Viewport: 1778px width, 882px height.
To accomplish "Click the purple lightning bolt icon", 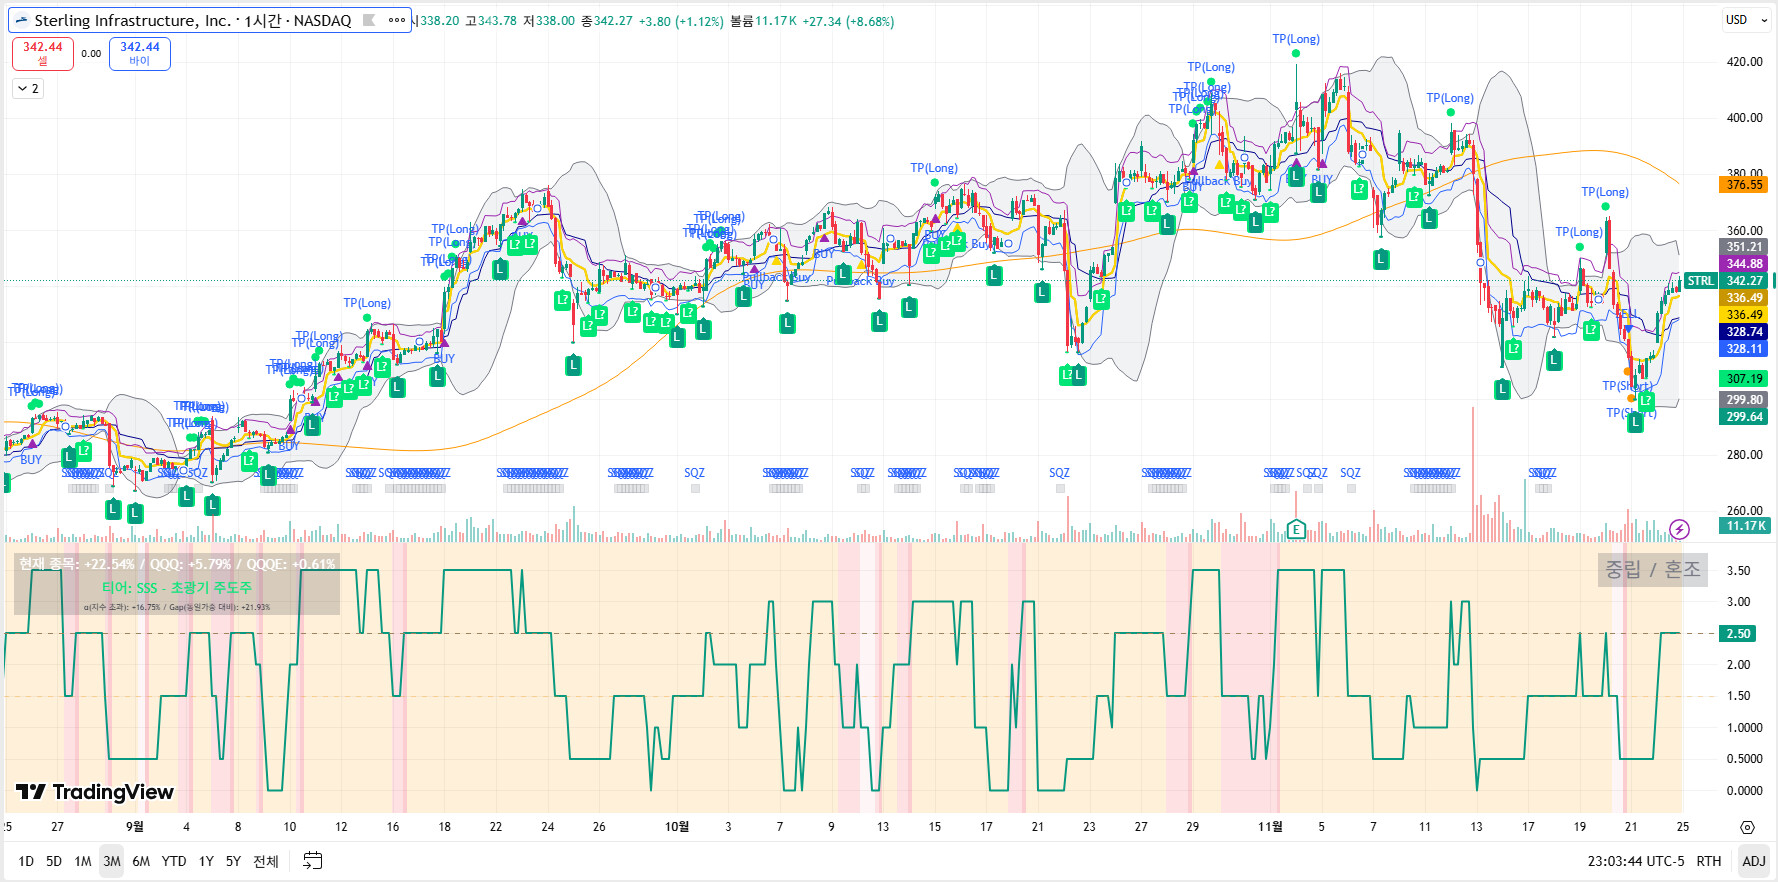I will click(x=1679, y=529).
